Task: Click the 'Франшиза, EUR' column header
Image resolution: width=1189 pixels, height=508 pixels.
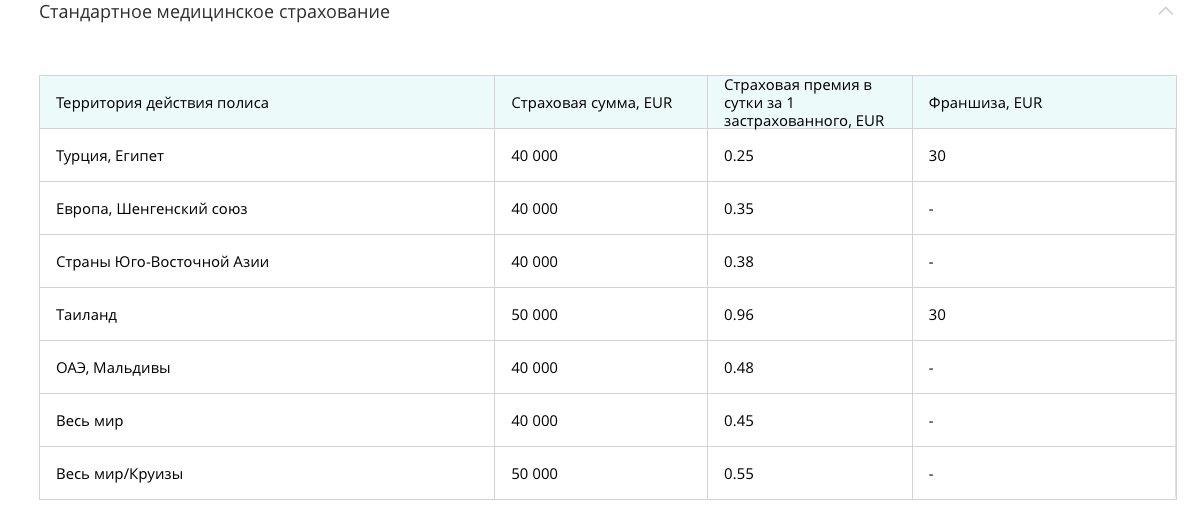Action: 985,103
